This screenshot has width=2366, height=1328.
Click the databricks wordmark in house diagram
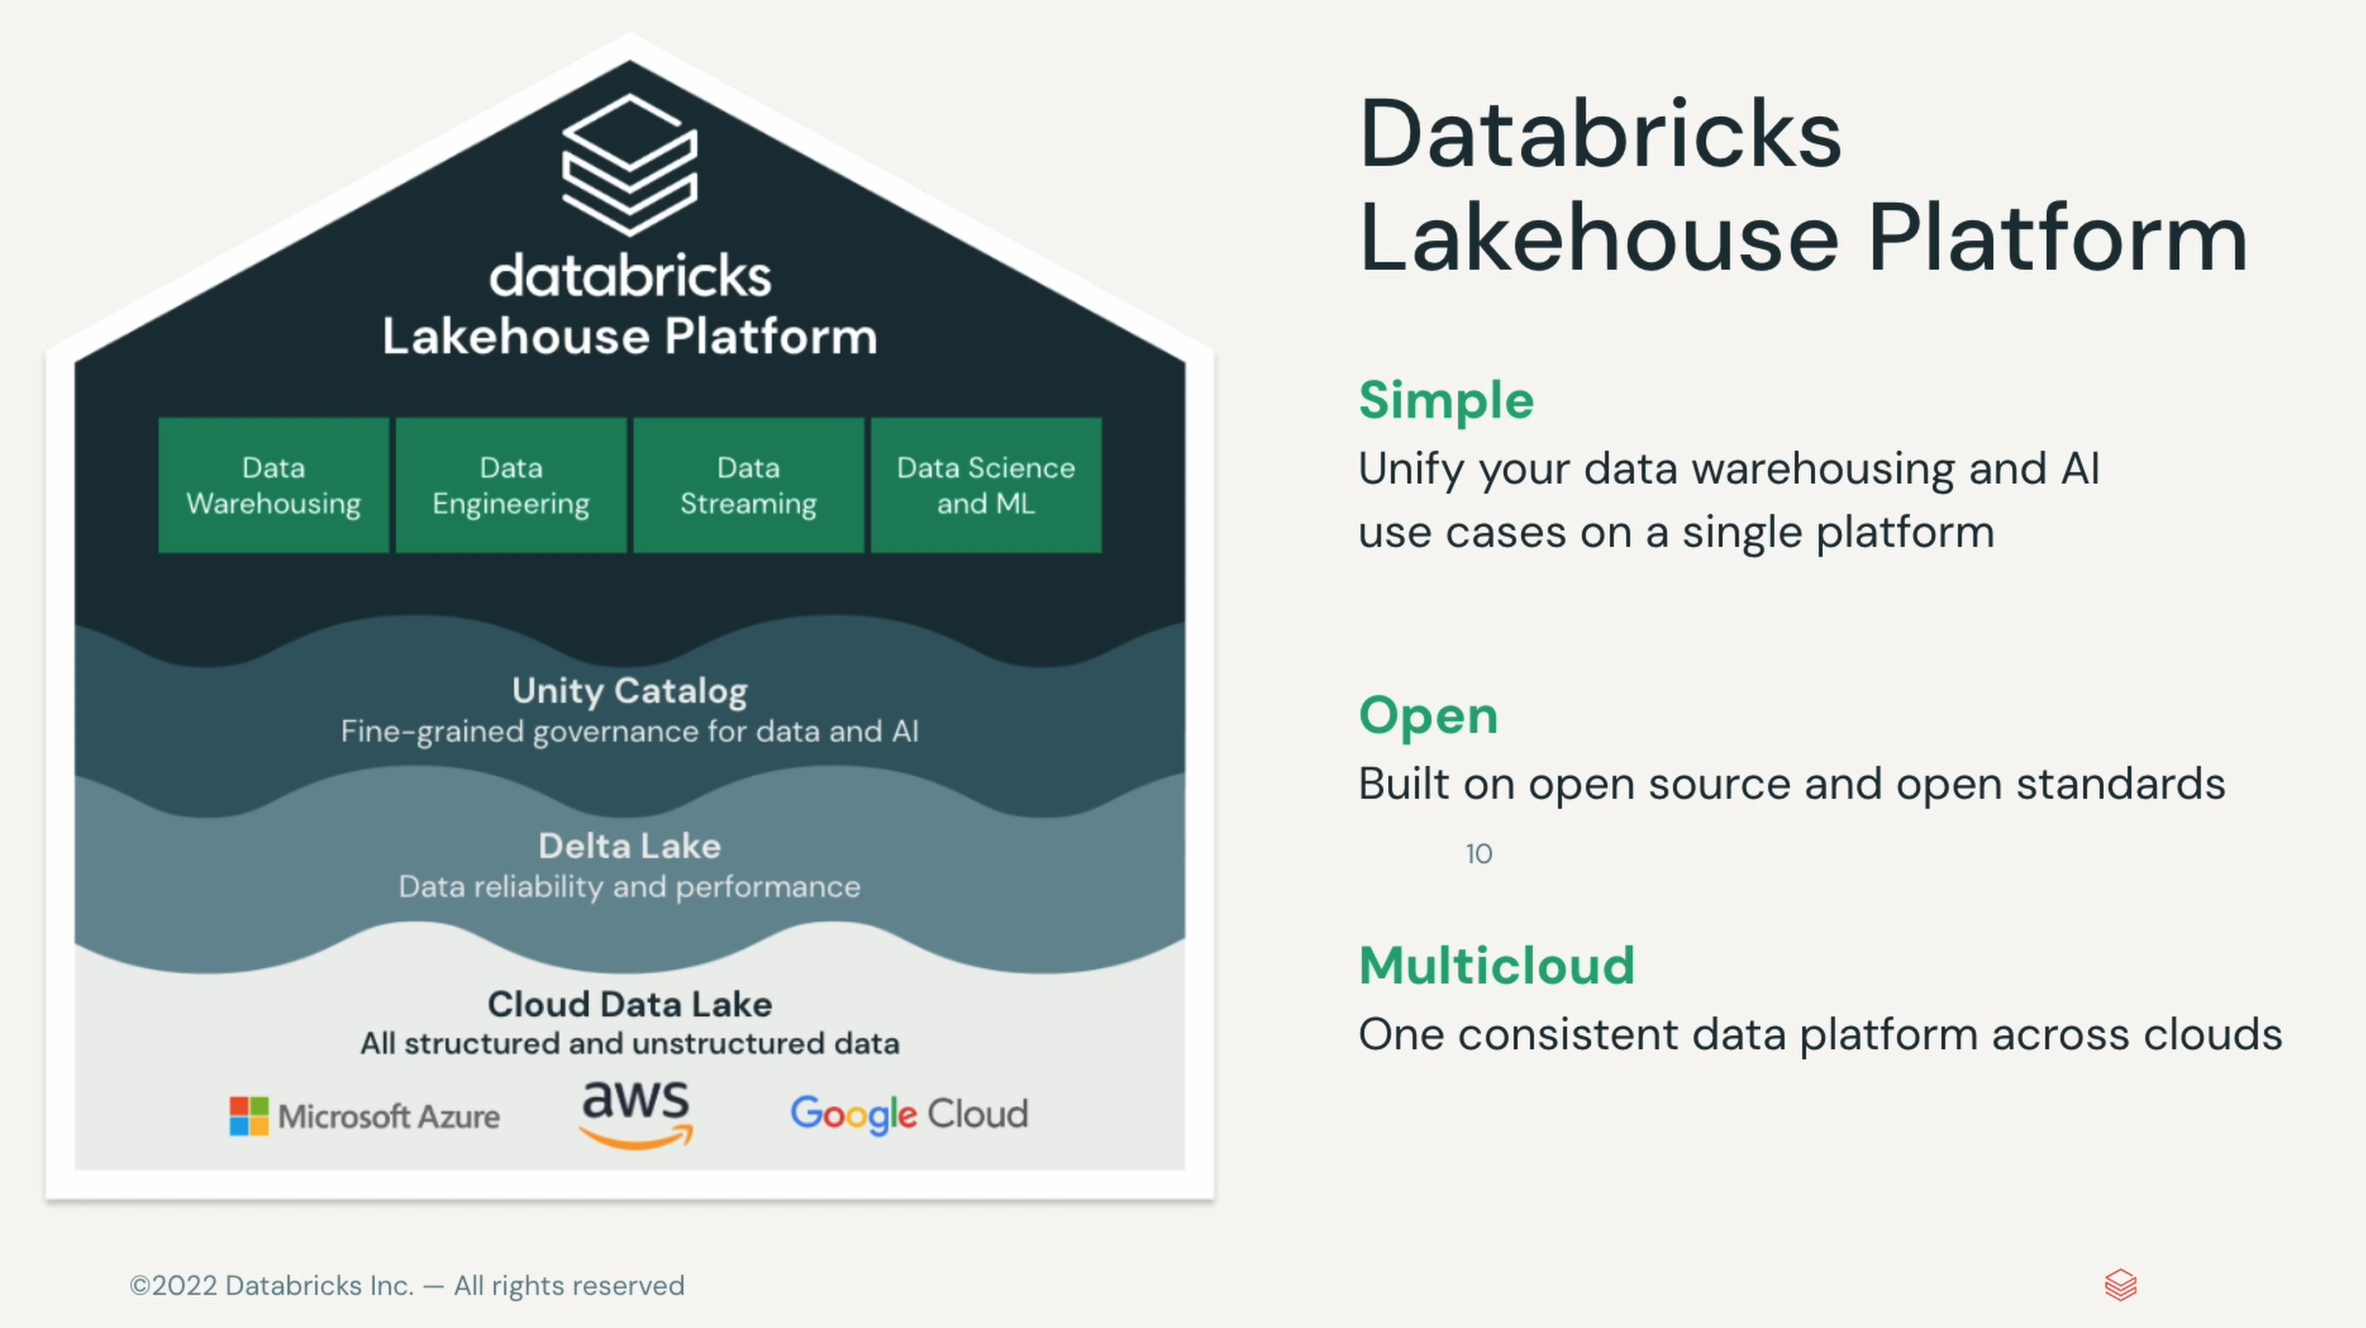coord(629,276)
